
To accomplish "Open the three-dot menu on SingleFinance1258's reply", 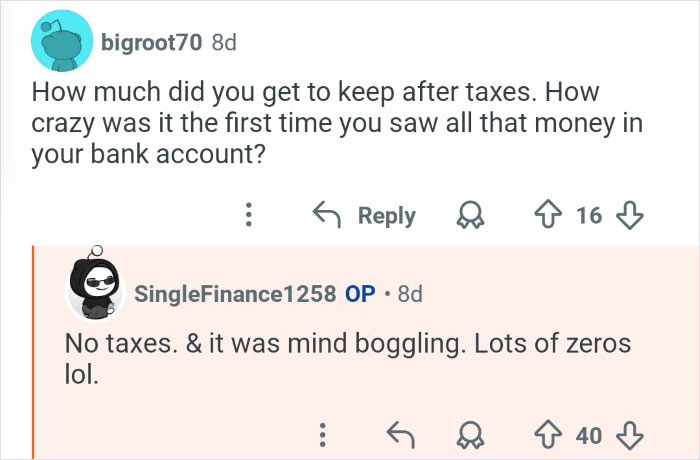I will coord(322,435).
